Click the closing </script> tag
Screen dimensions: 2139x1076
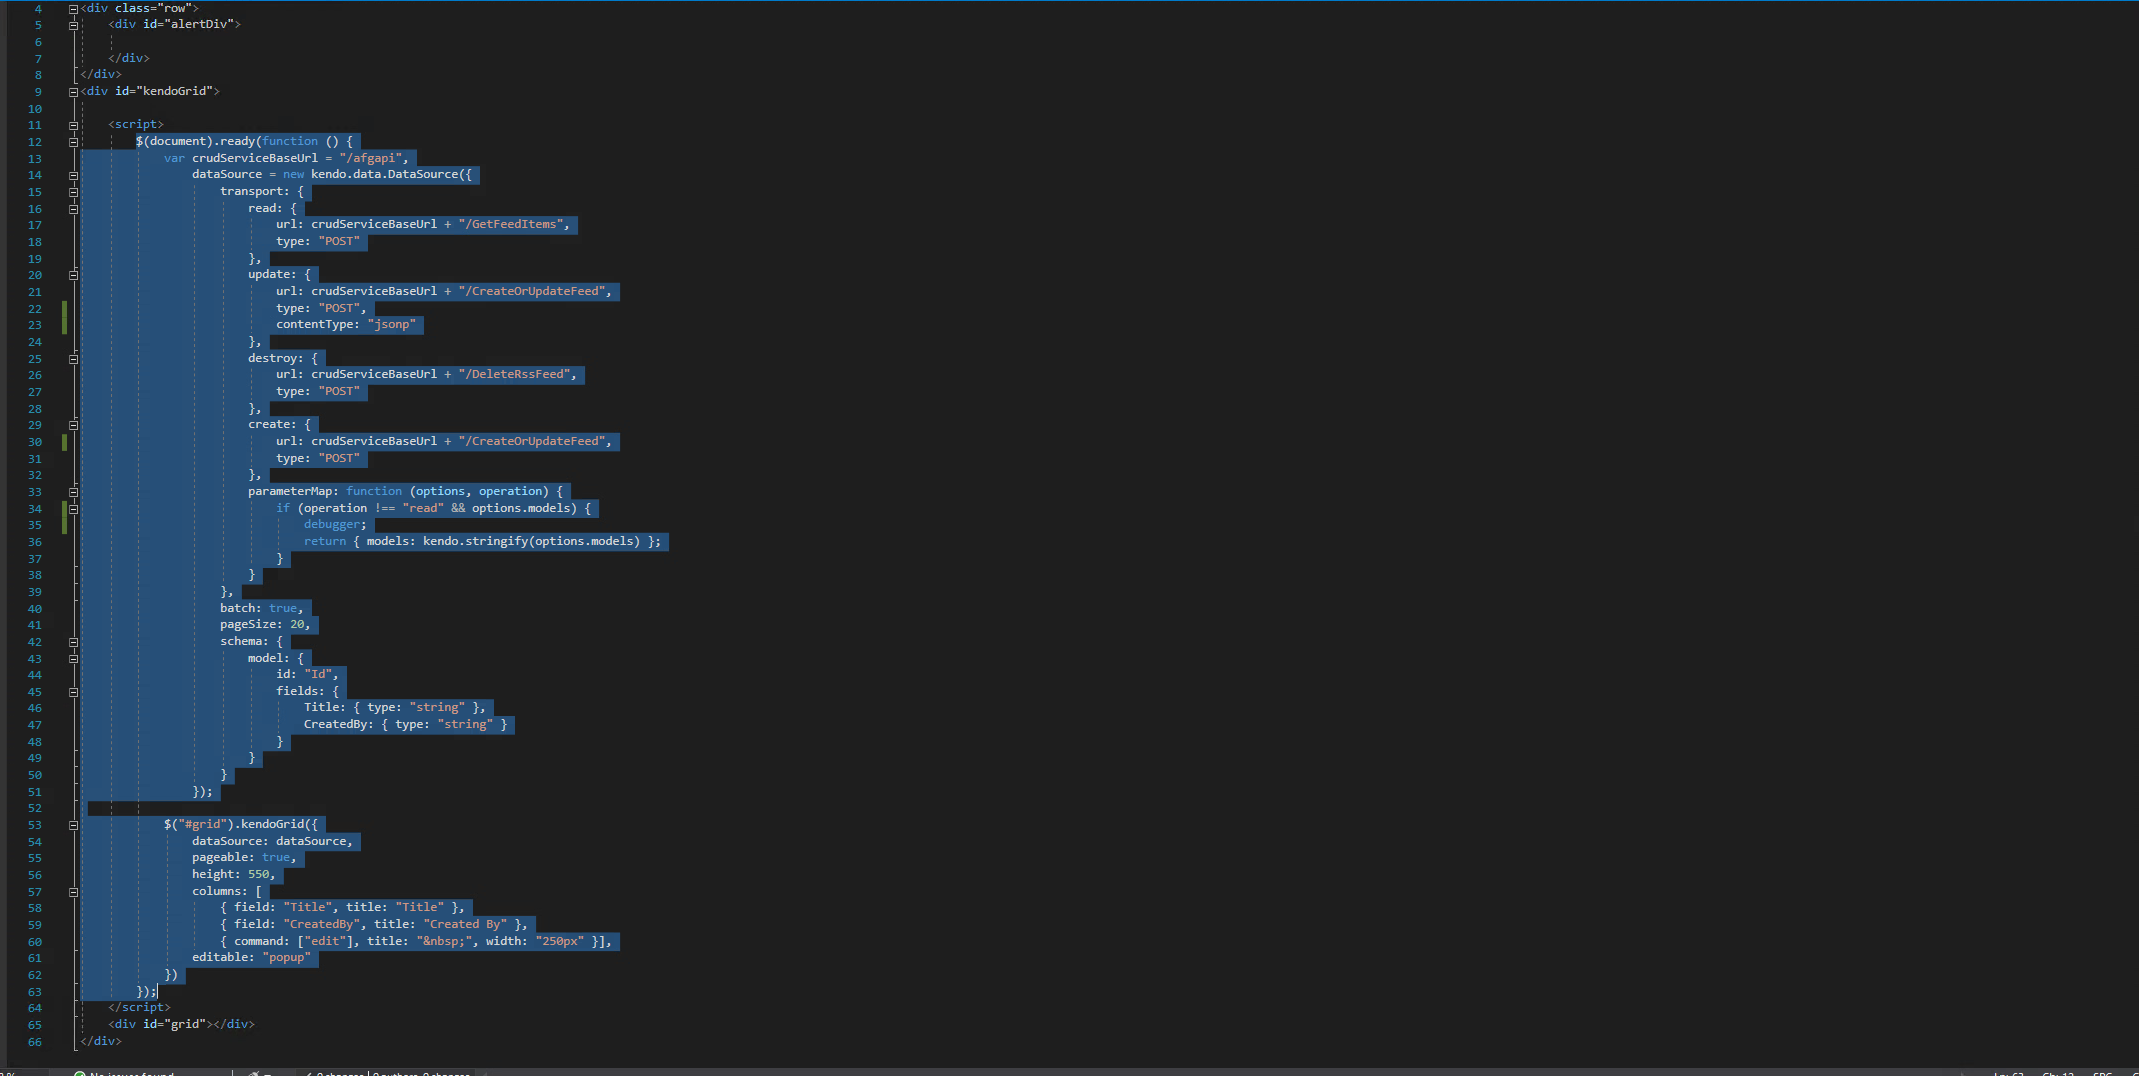tap(139, 1007)
